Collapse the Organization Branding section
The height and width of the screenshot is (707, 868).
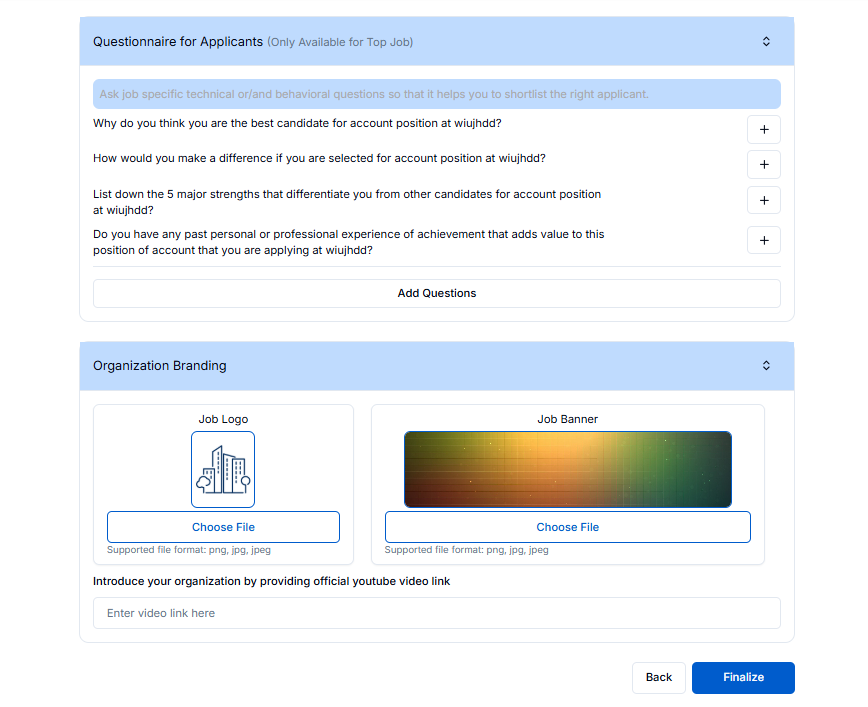(x=766, y=366)
